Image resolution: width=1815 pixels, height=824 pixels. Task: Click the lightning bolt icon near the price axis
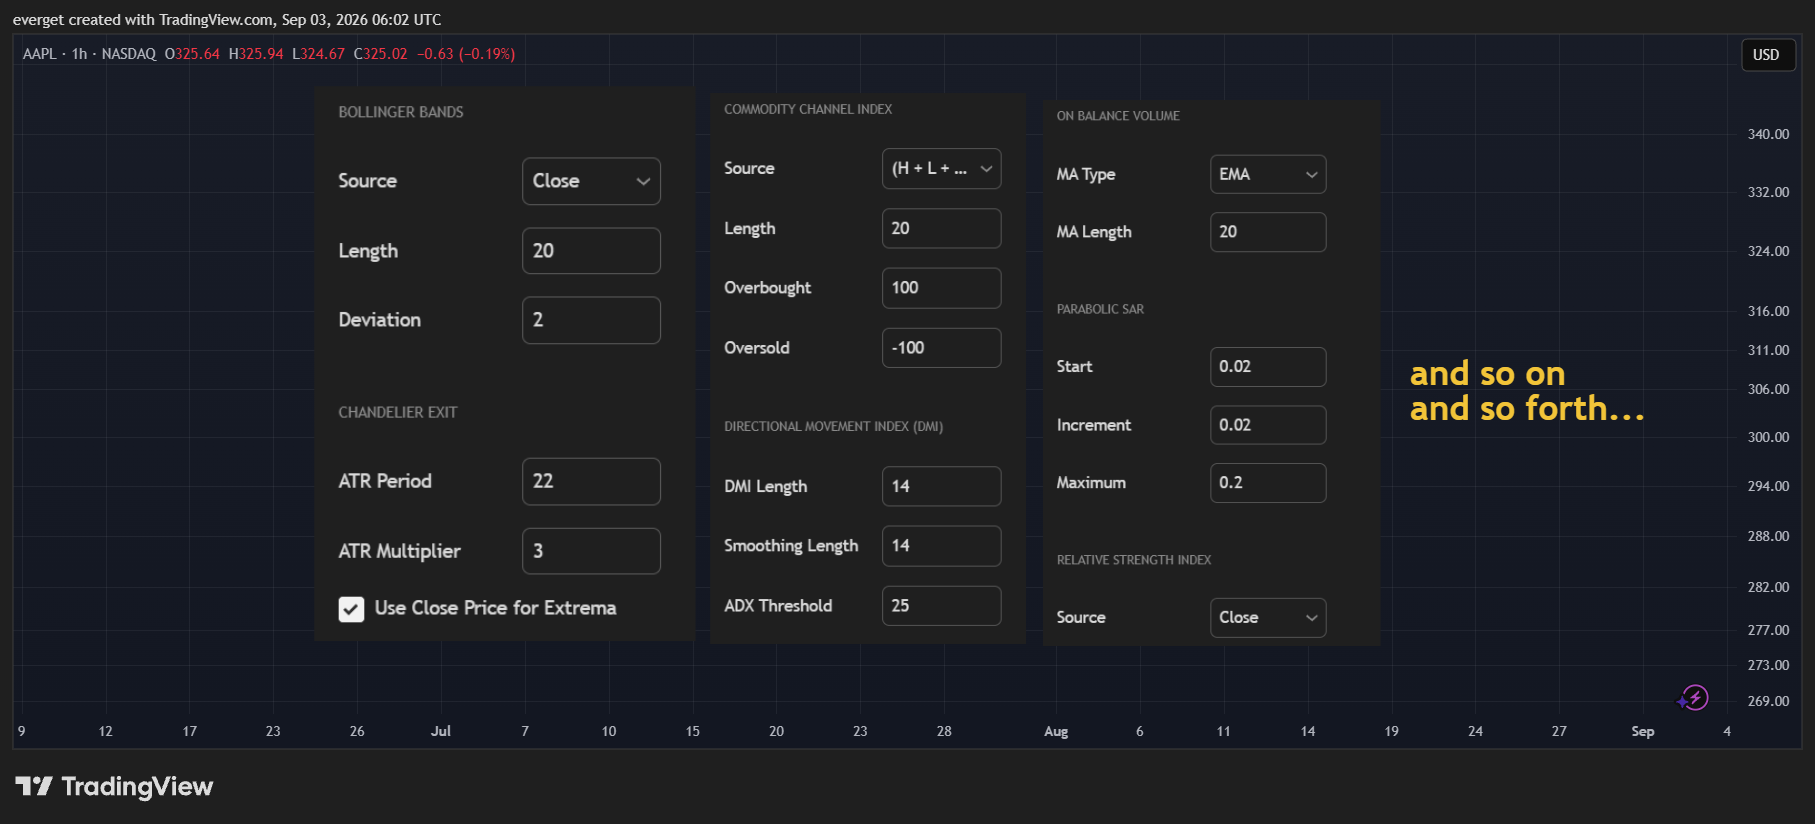(x=1694, y=697)
